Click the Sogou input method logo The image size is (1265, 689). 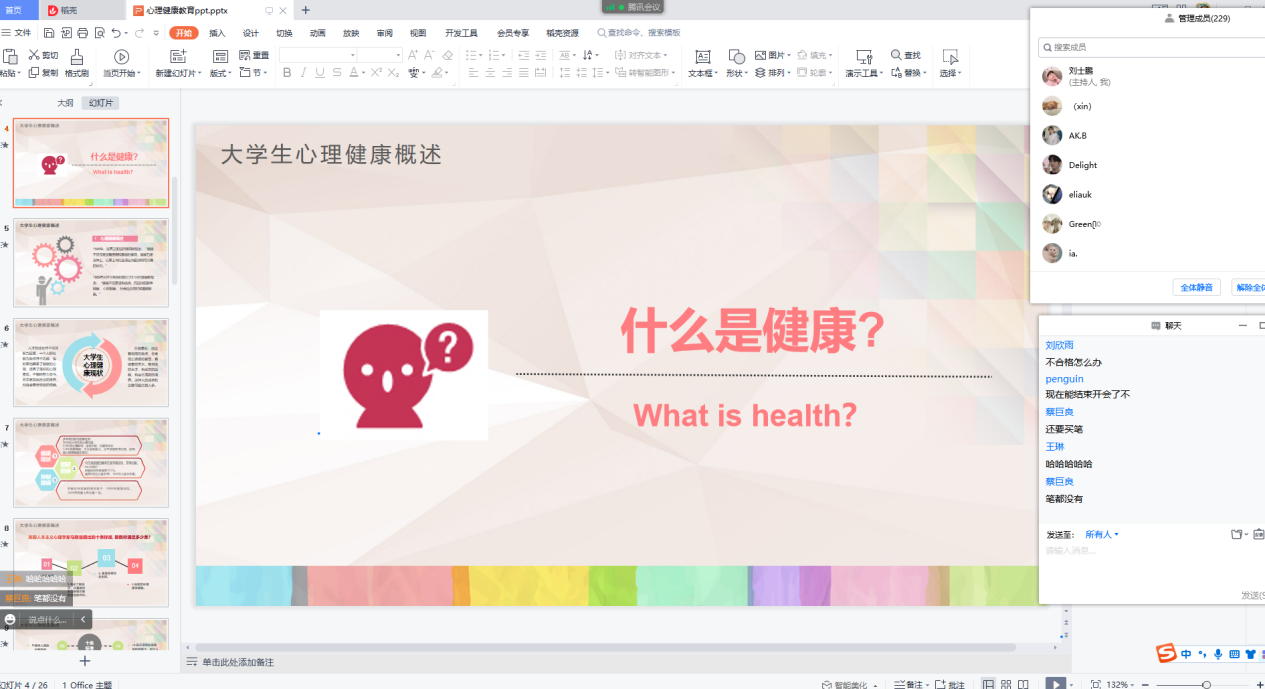(x=1166, y=654)
